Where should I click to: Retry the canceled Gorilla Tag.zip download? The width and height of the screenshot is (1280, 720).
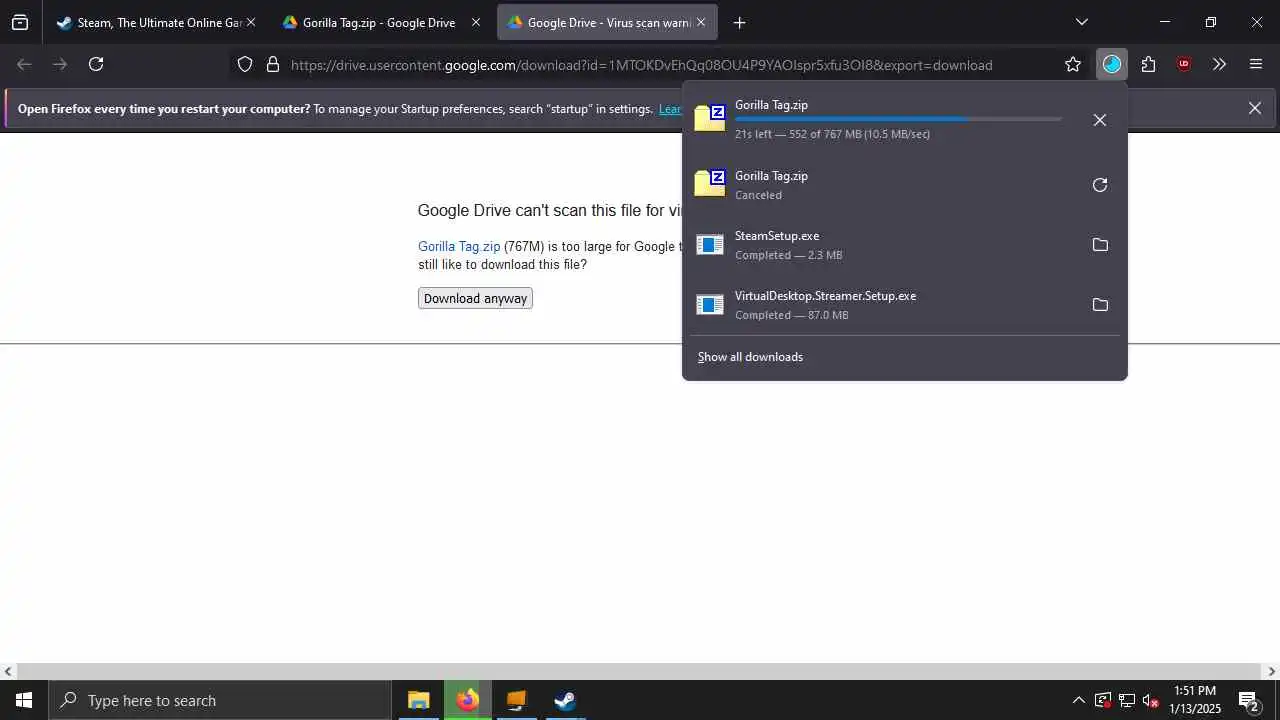tap(1100, 185)
